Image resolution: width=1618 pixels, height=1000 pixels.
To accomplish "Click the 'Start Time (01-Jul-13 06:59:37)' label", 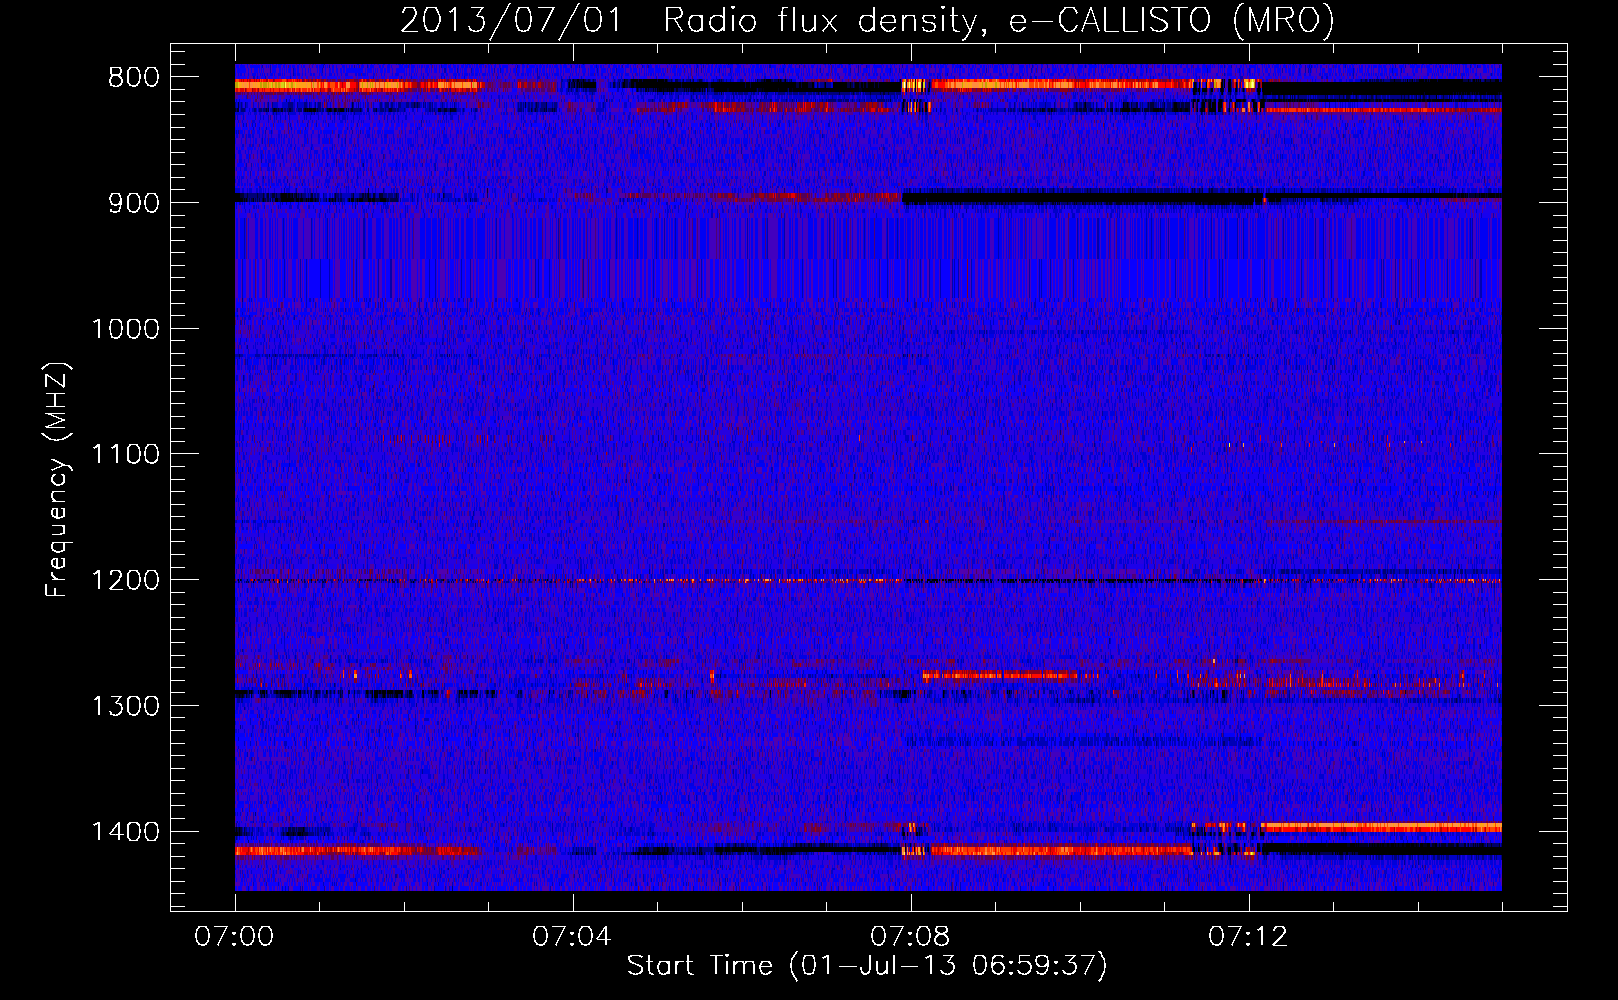I will click(x=867, y=966).
